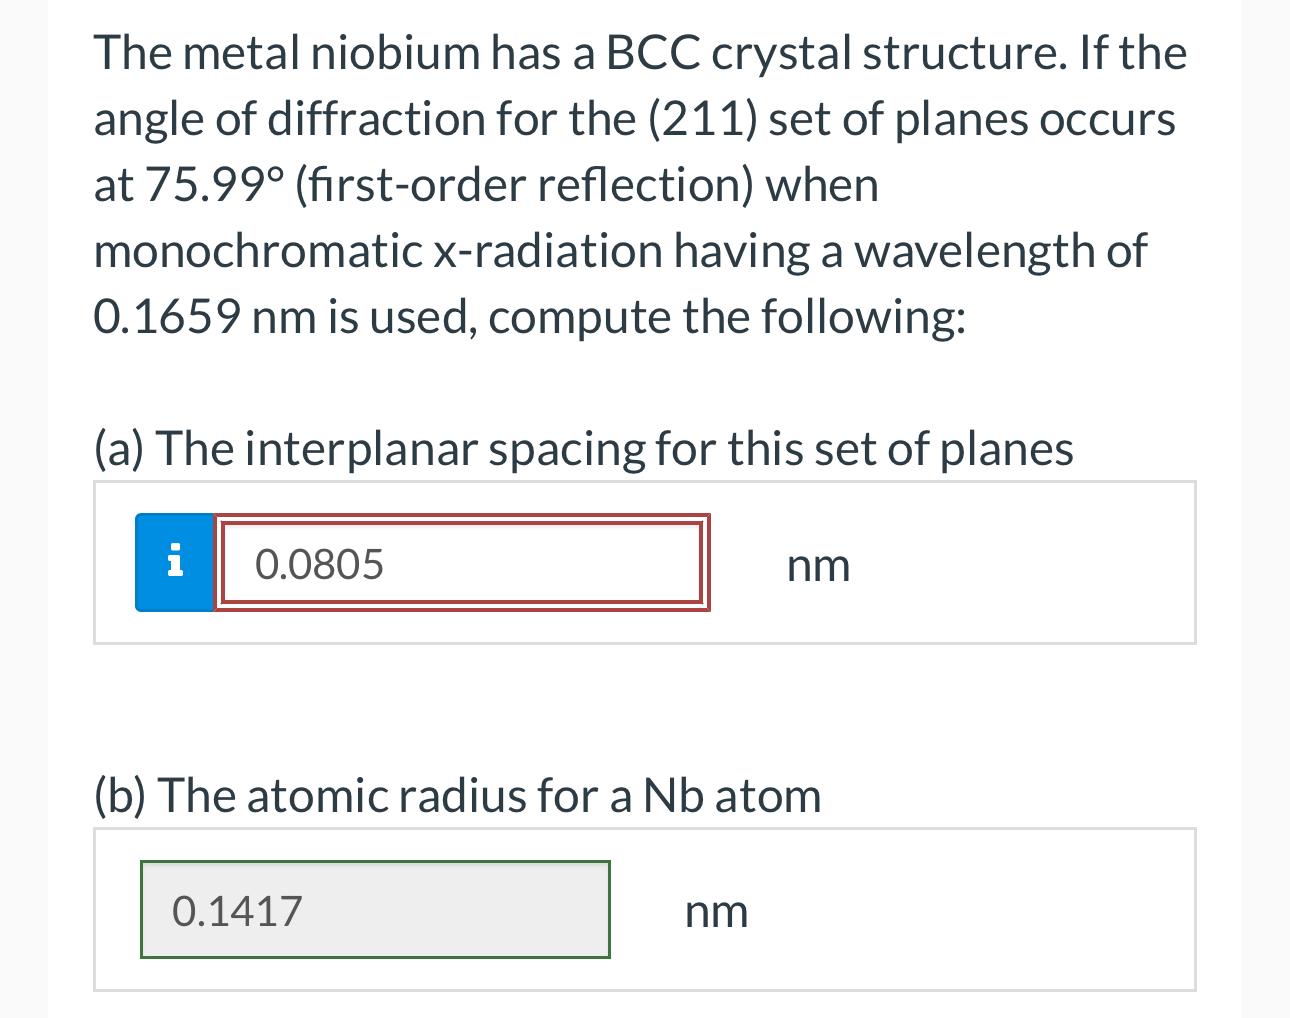
Task: Click the nm unit label beside 0.0805
Action: [x=818, y=565]
